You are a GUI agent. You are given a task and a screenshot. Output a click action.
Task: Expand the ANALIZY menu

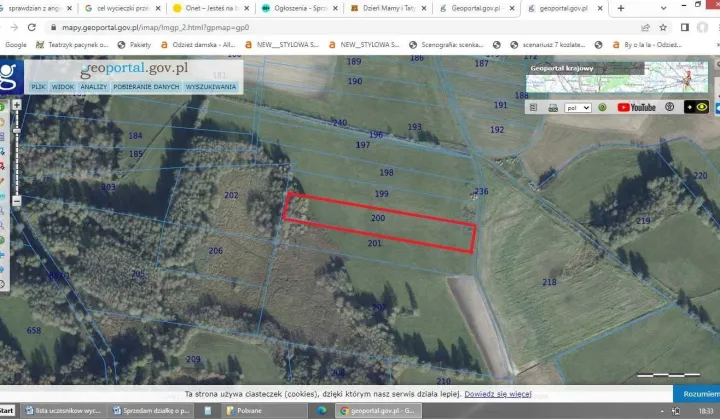click(94, 87)
